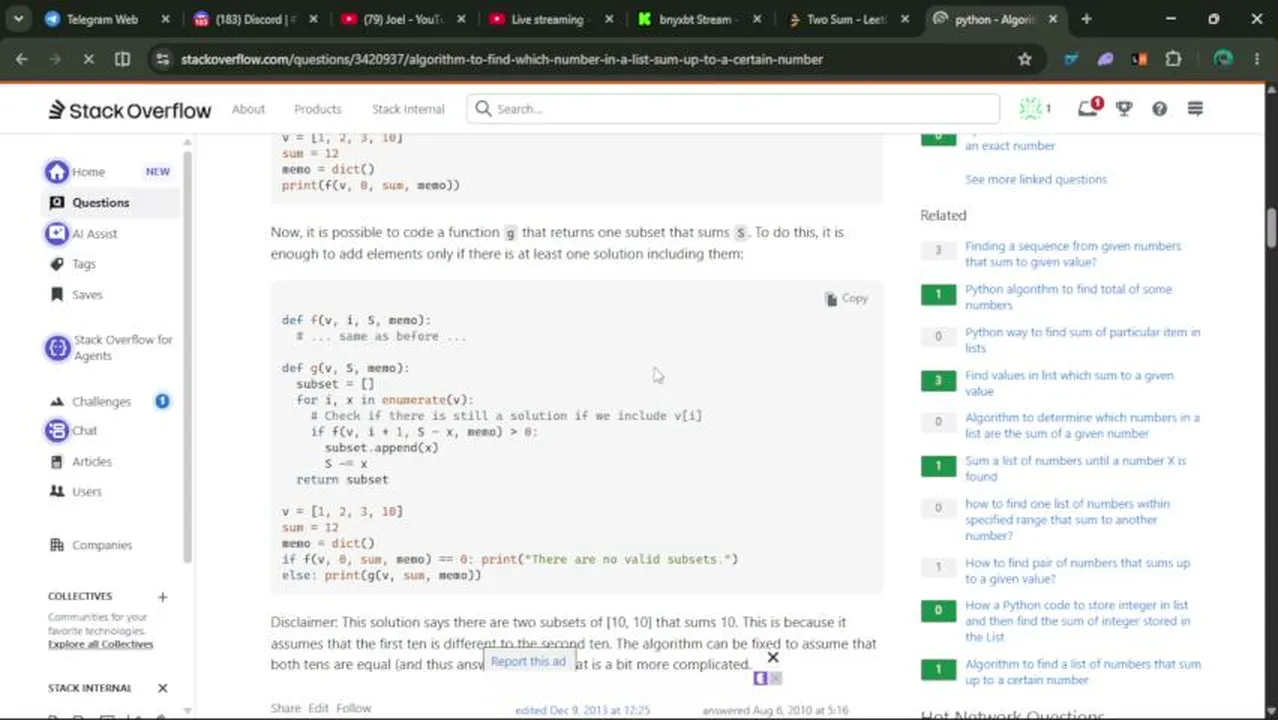This screenshot has height=720, width=1278.
Task: Click Share under the answer
Action: (x=285, y=708)
